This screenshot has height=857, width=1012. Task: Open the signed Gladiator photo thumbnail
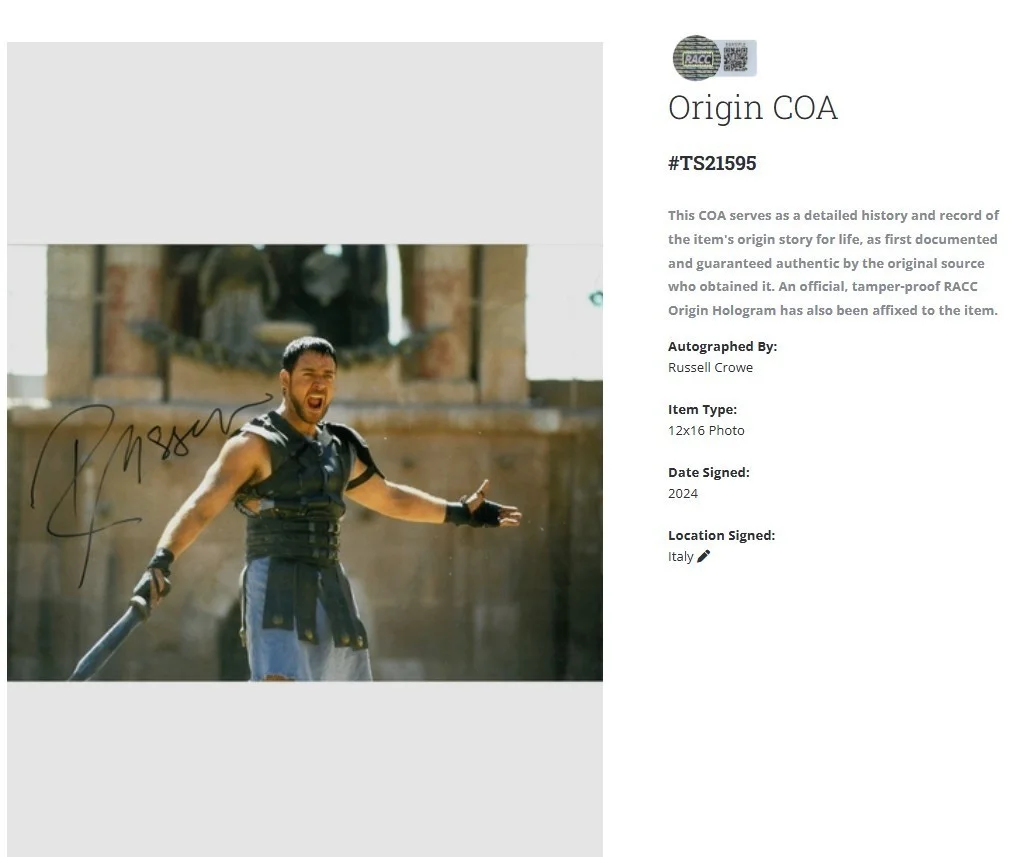(305, 462)
